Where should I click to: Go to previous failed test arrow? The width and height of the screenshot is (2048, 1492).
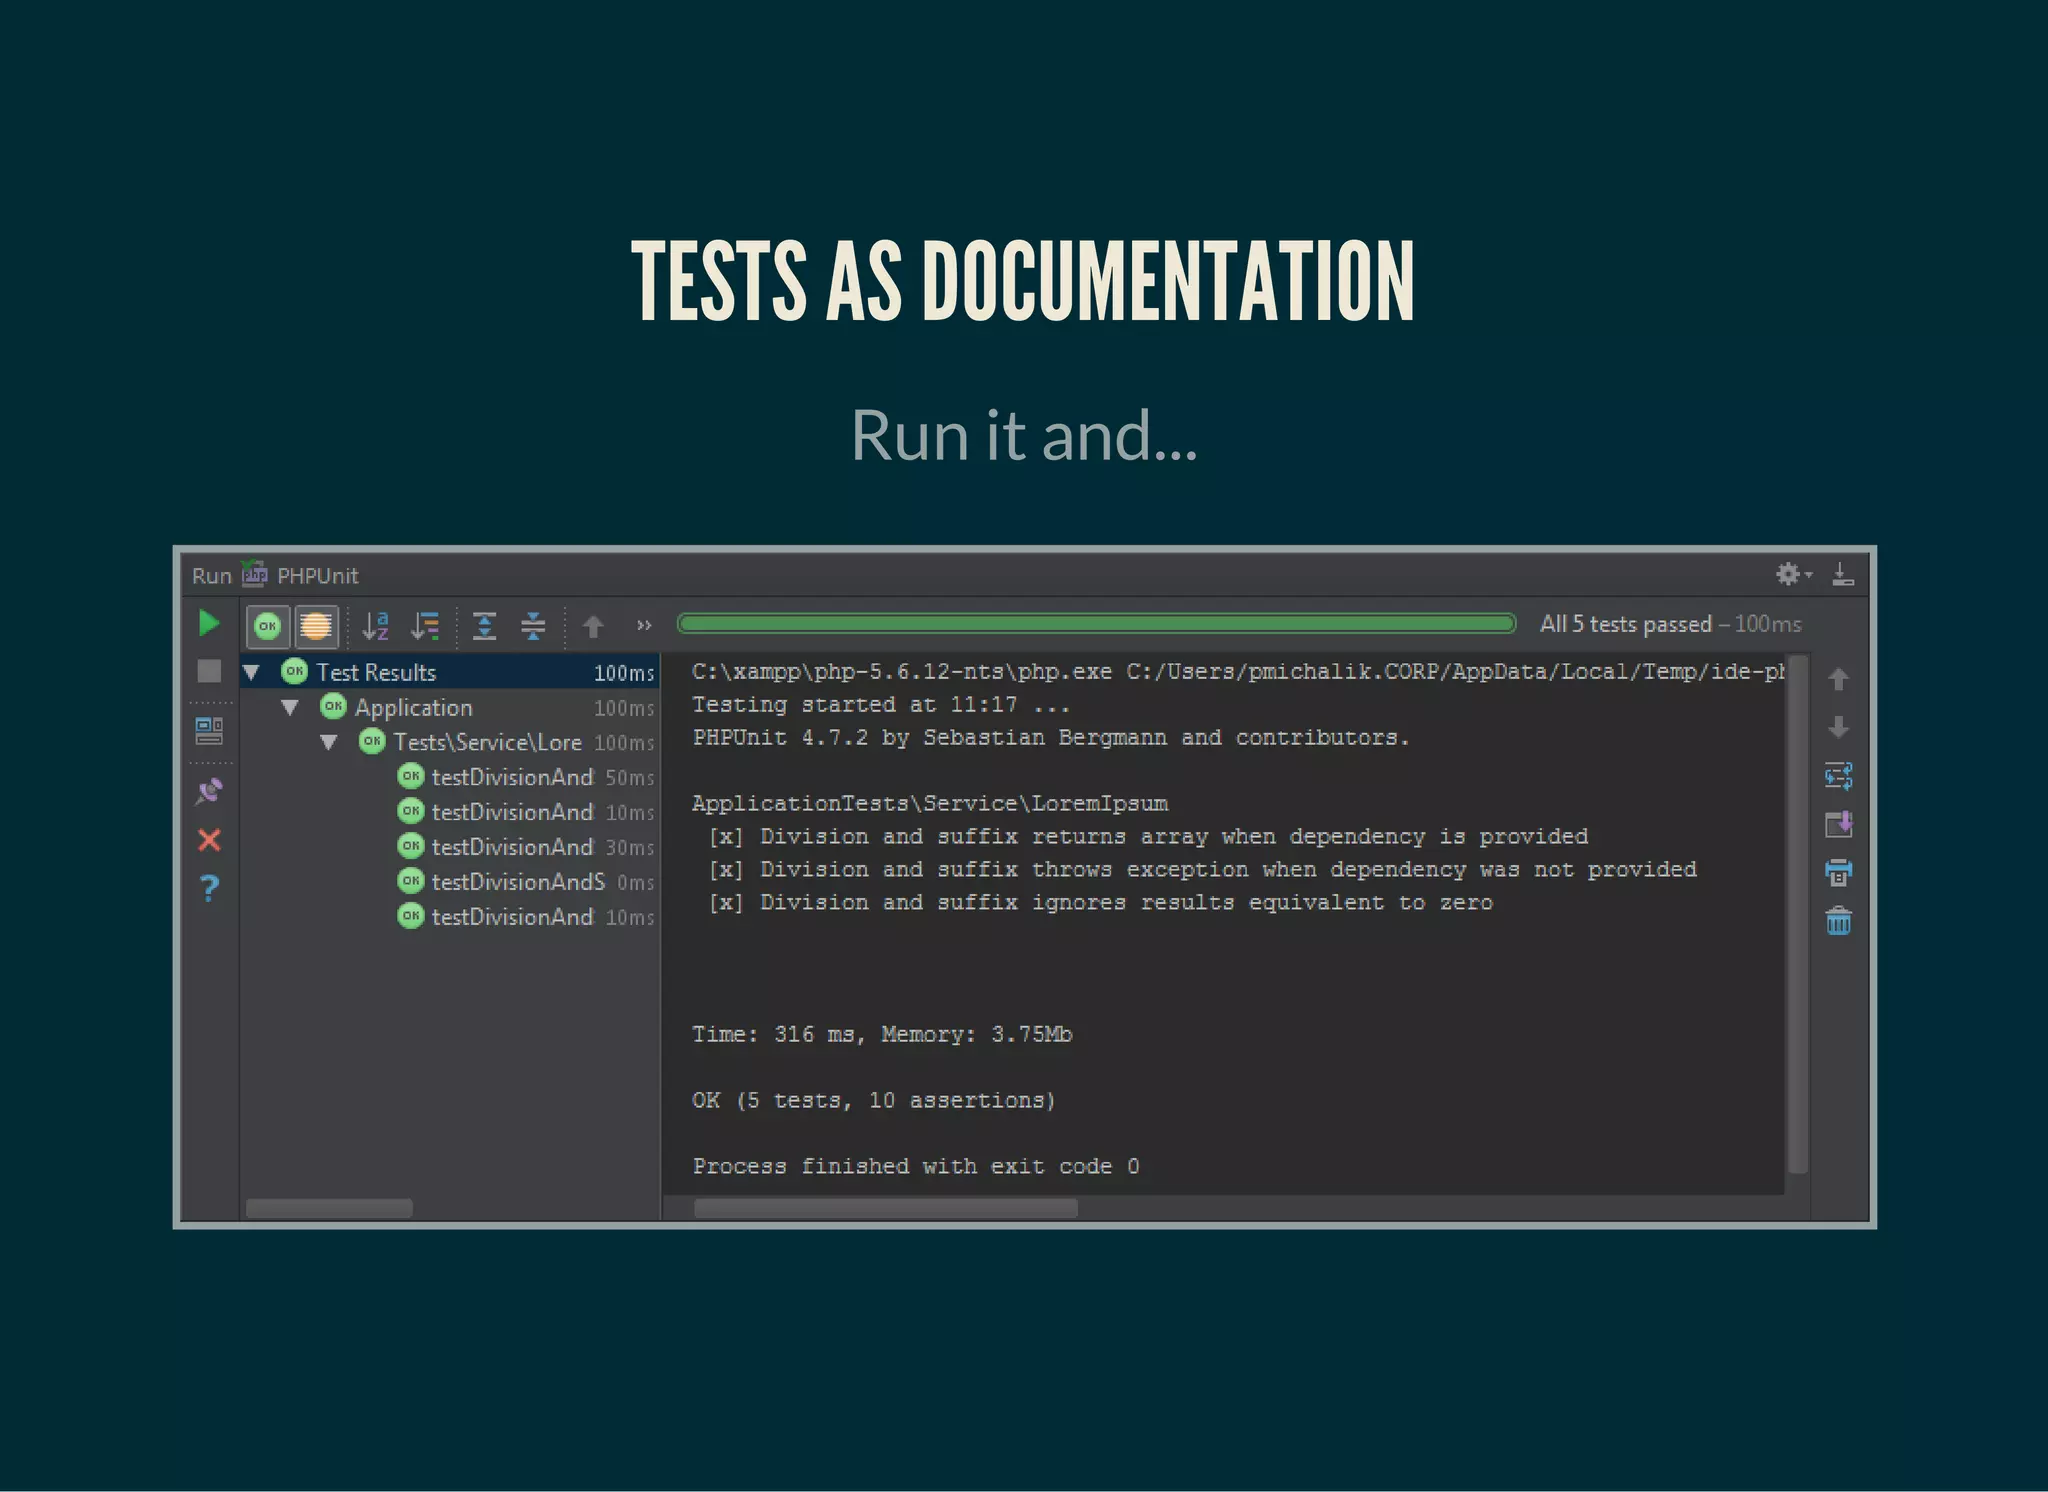pyautogui.click(x=593, y=626)
